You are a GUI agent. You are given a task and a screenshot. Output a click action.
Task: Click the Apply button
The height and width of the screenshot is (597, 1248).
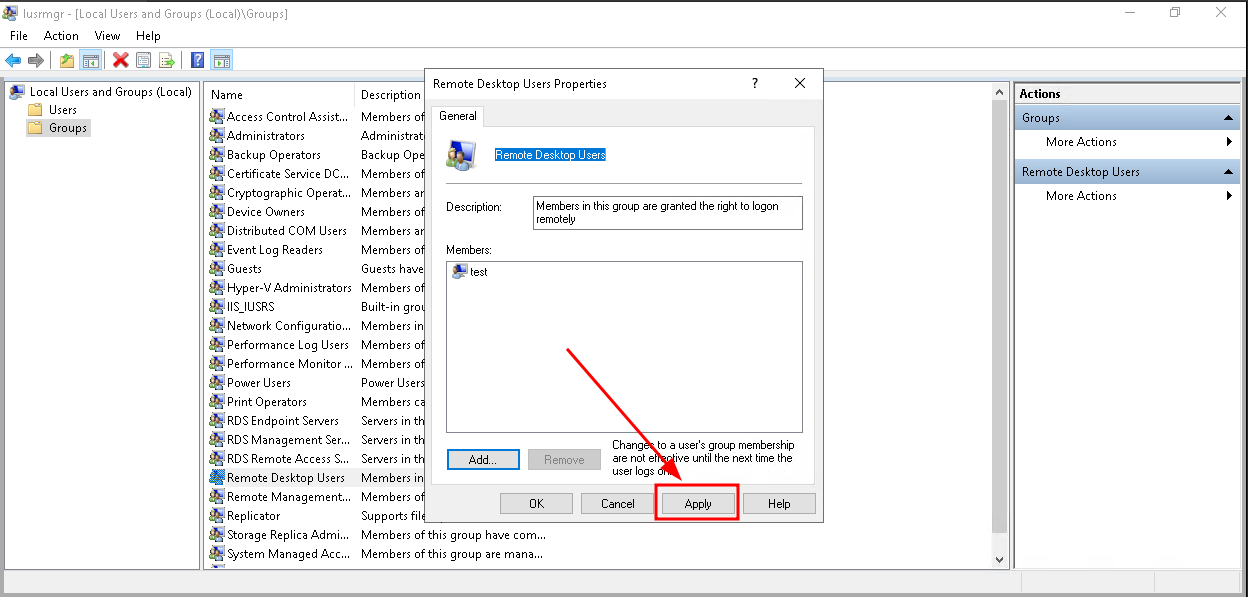[697, 504]
